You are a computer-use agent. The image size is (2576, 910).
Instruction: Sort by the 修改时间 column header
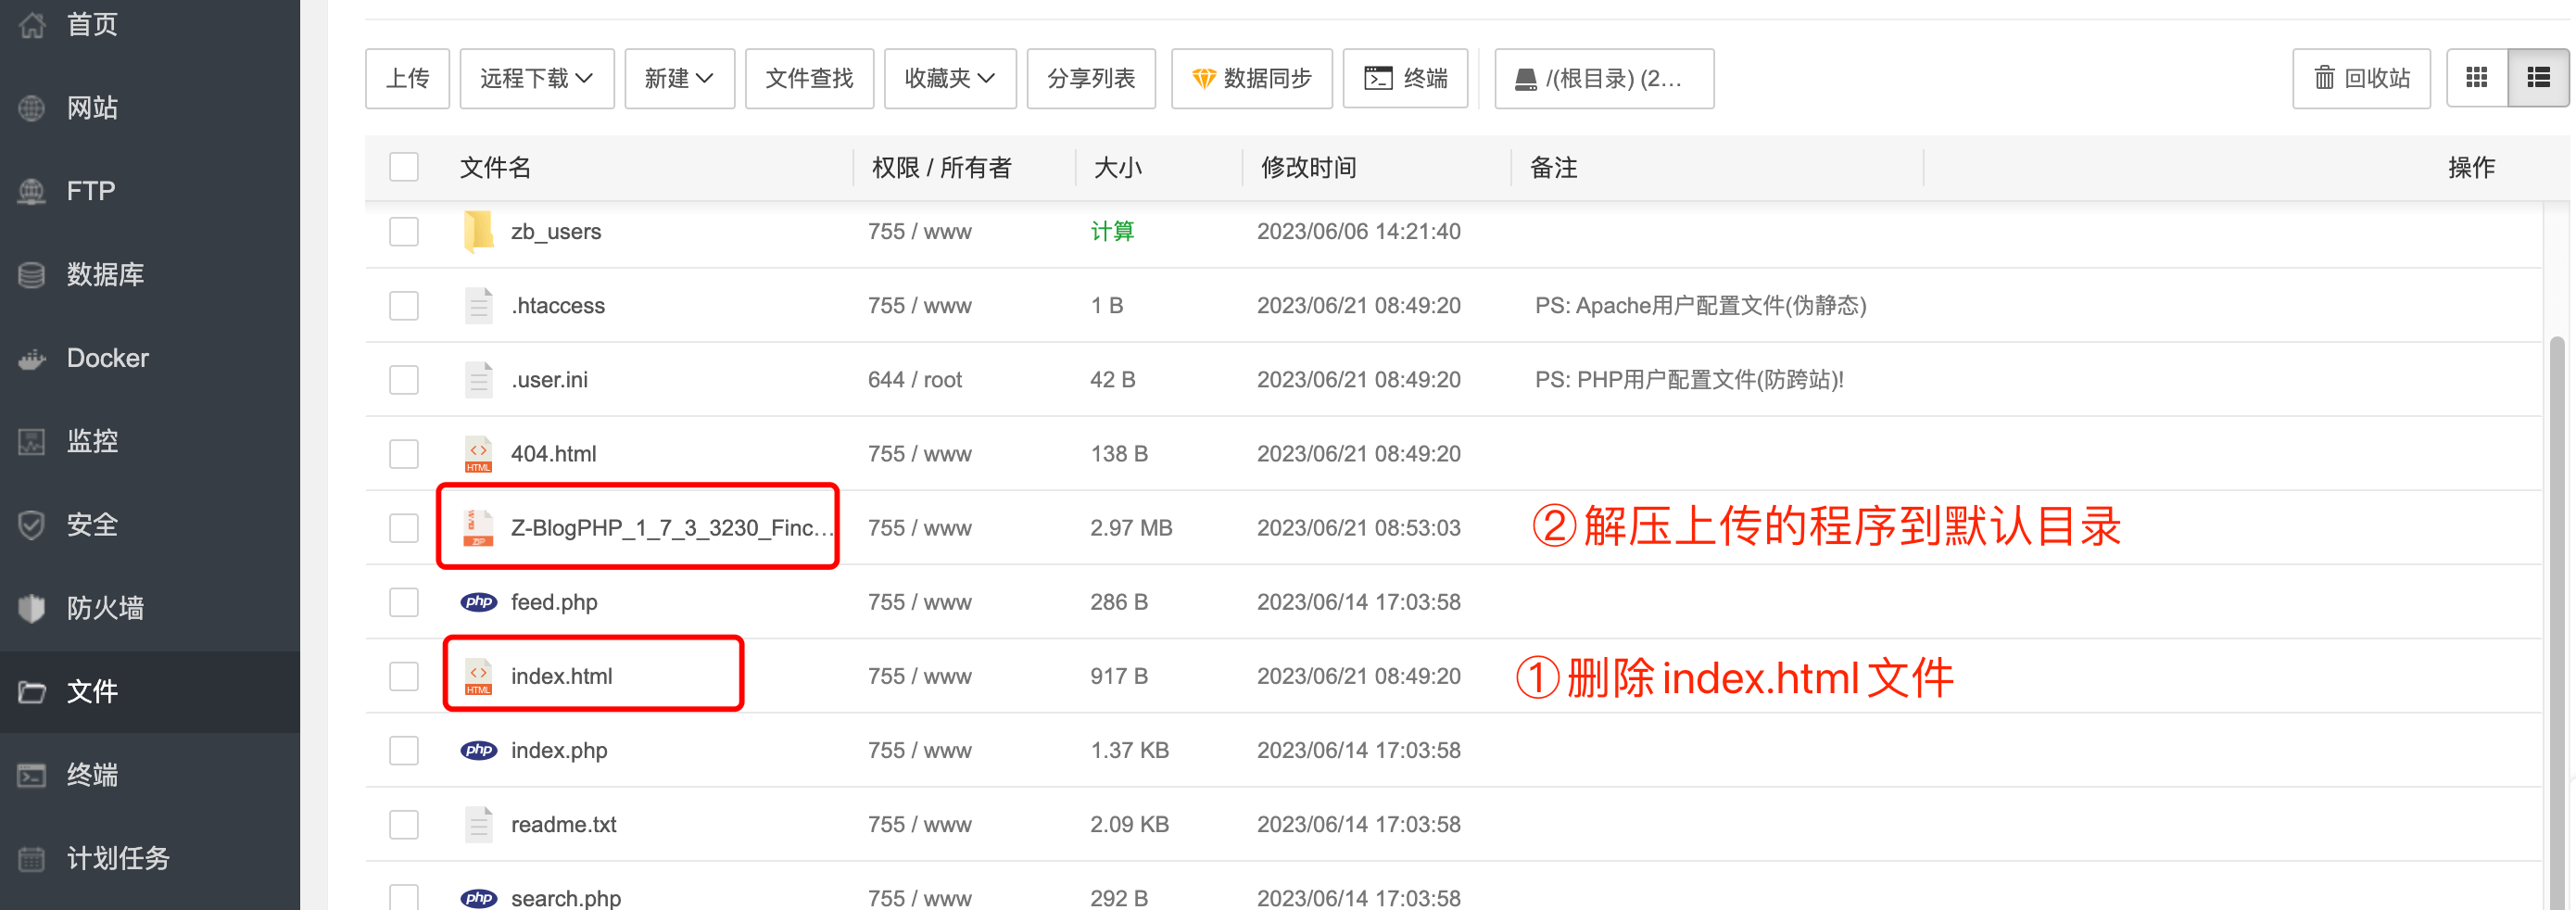click(x=1308, y=167)
